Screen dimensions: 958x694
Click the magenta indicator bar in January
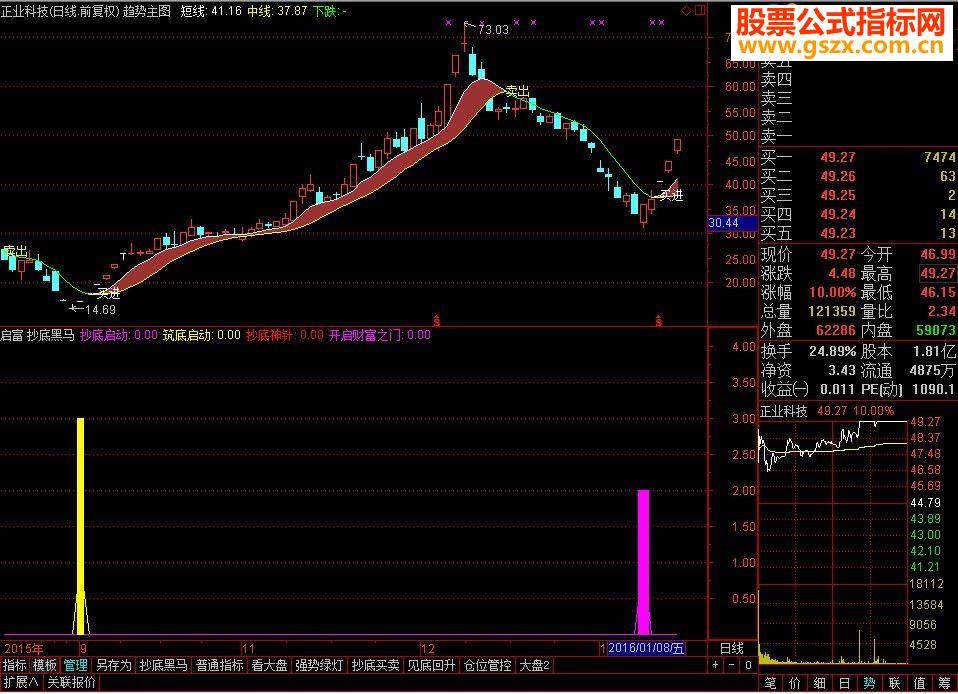[643, 561]
